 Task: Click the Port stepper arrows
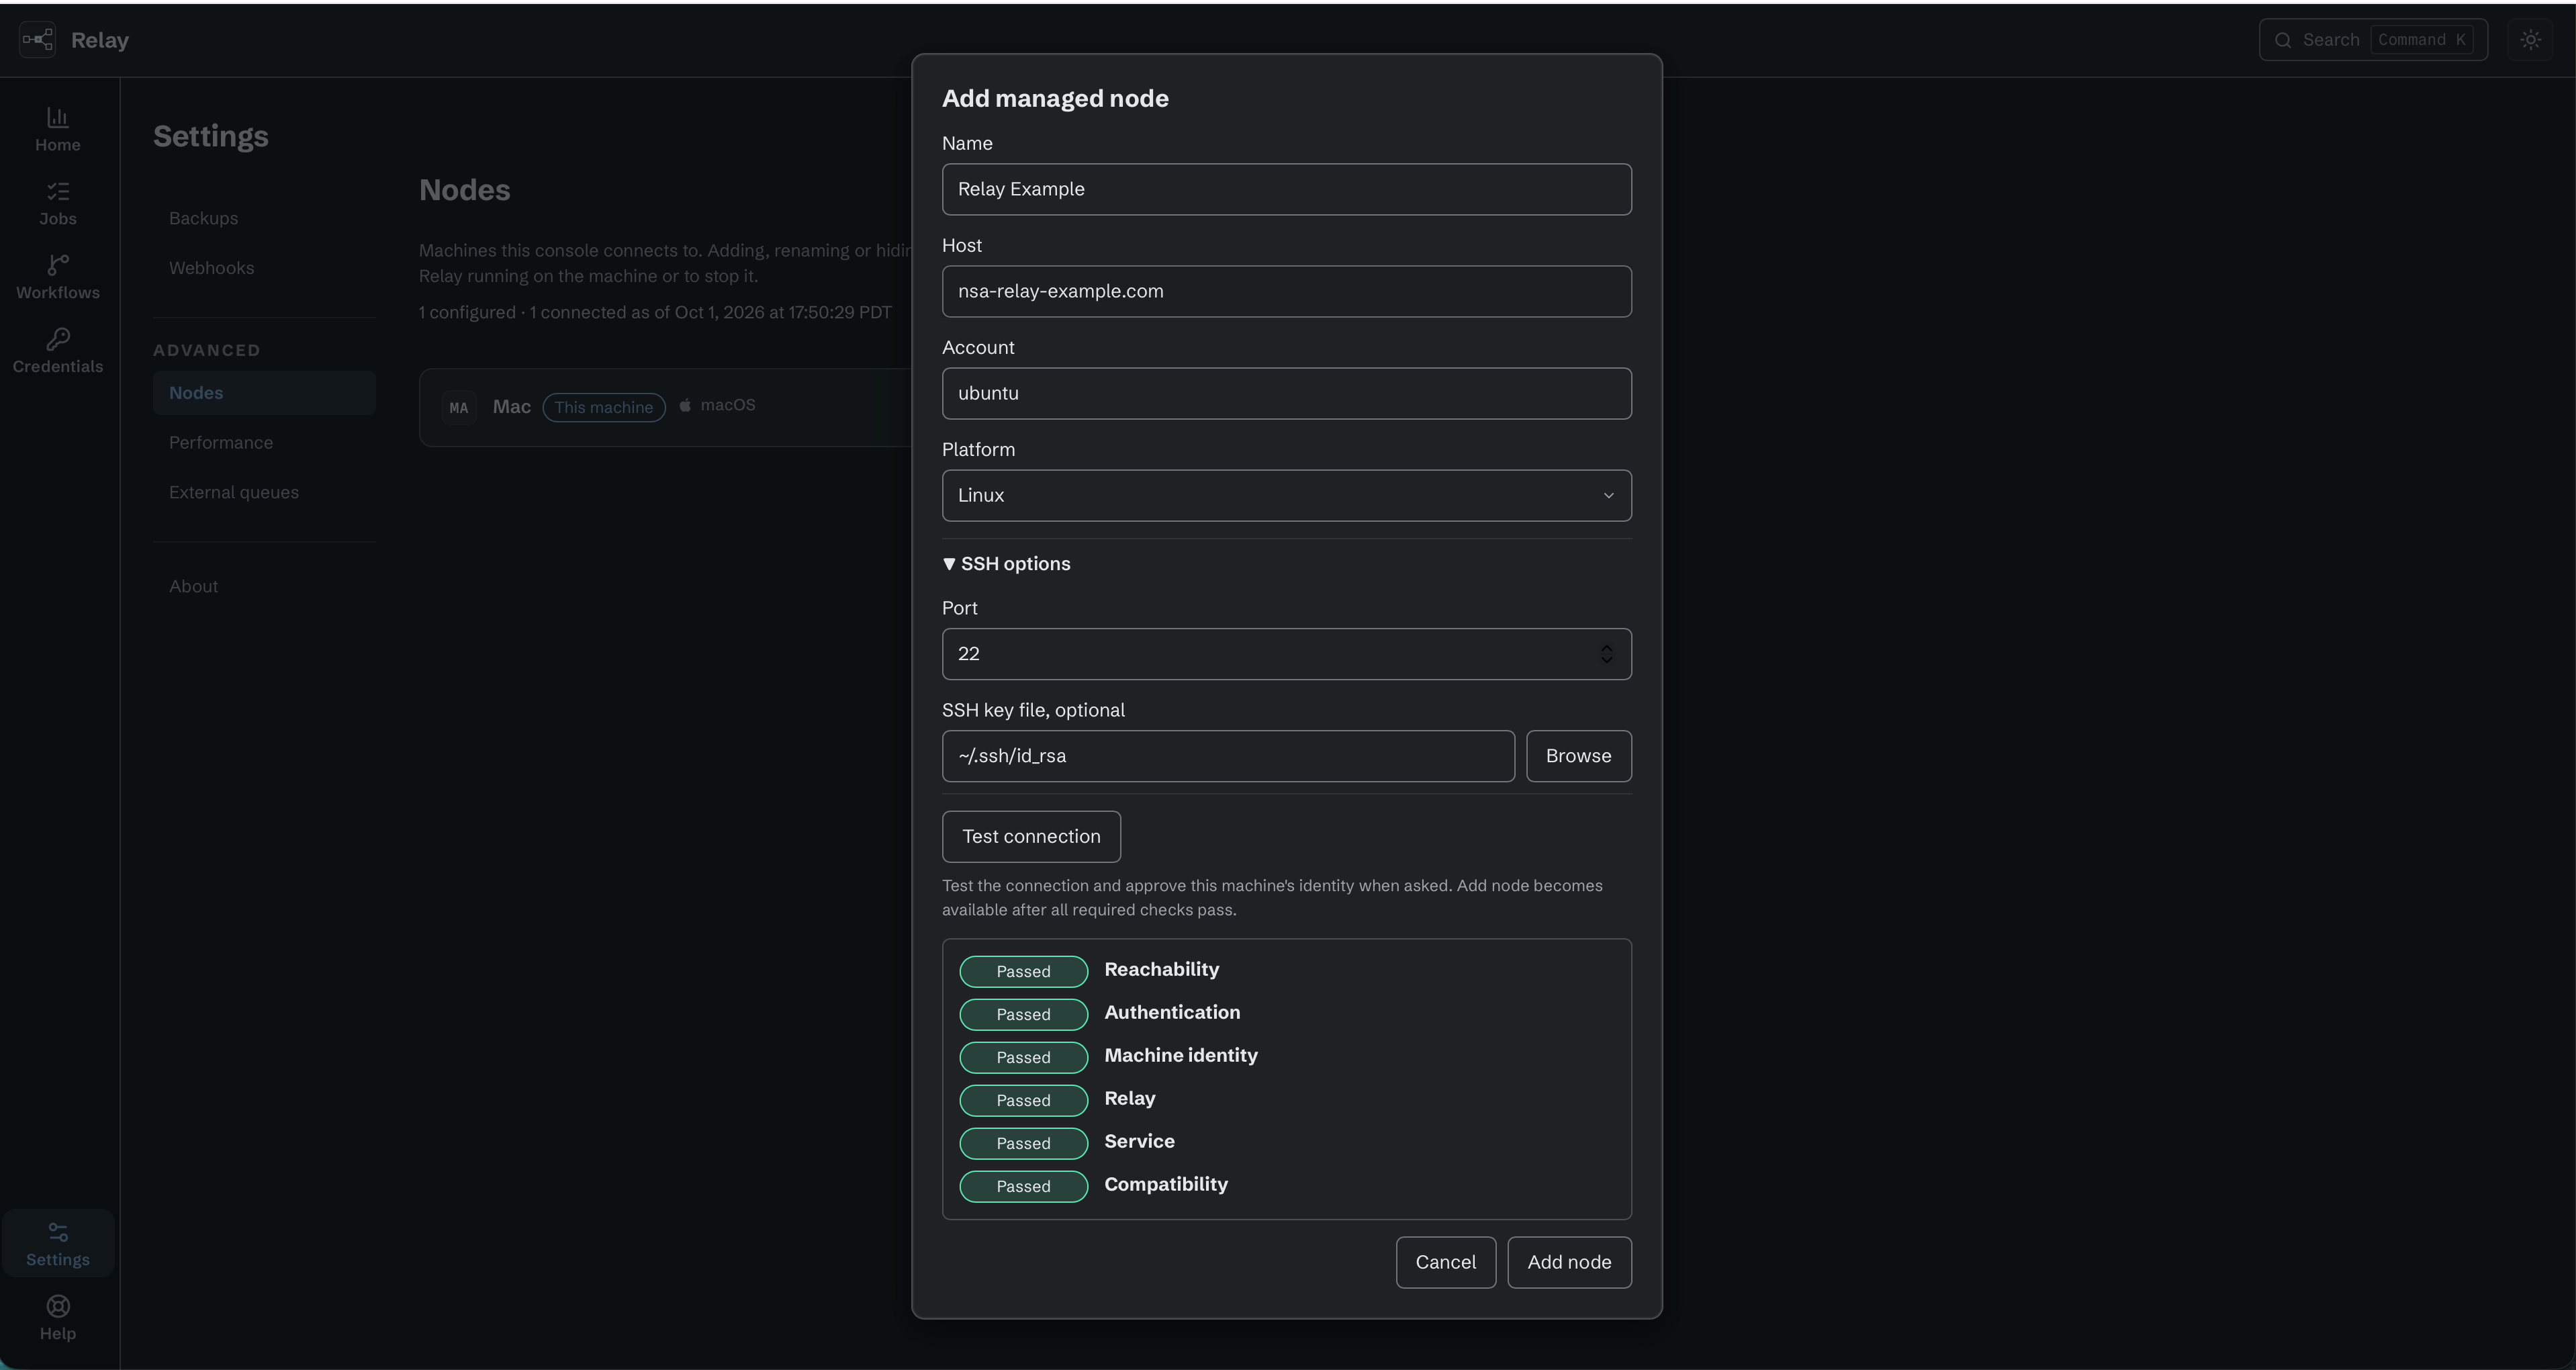coord(1606,654)
